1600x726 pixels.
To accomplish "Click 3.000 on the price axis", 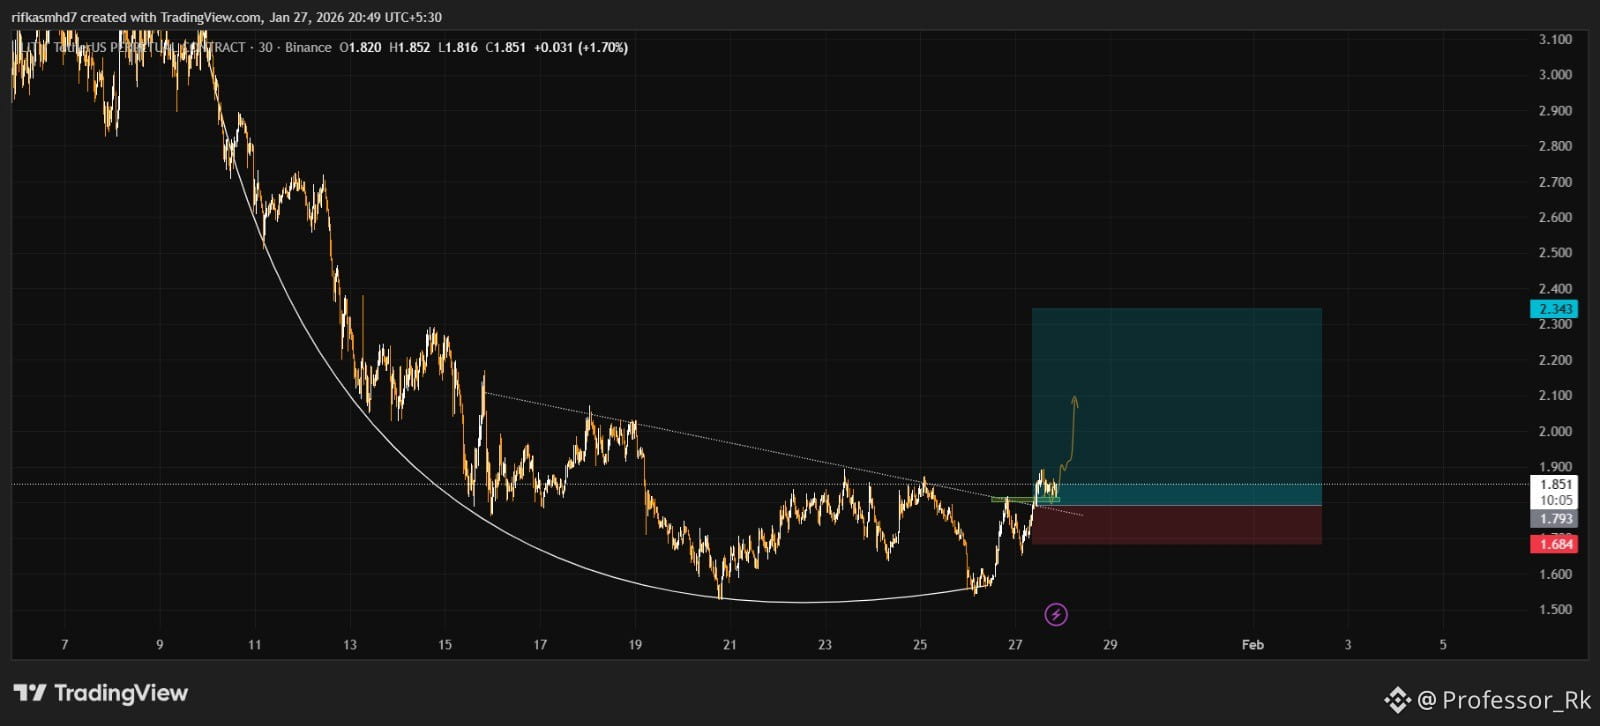I will (1555, 75).
